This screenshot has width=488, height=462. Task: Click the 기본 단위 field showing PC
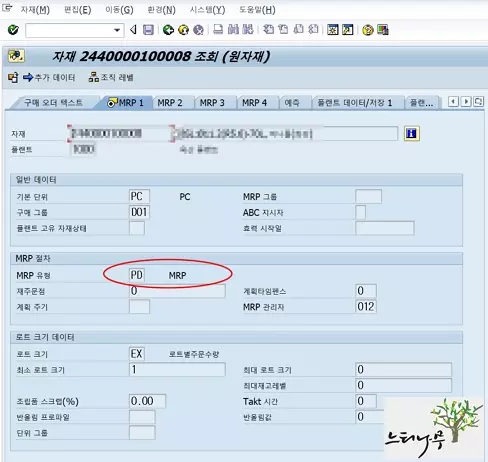tap(139, 196)
